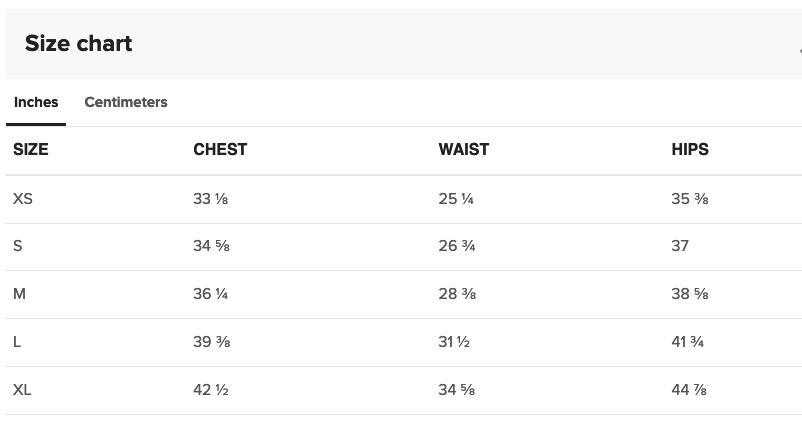The height and width of the screenshot is (445, 802).
Task: Click the chest value 36 ¼
Action: coord(210,294)
